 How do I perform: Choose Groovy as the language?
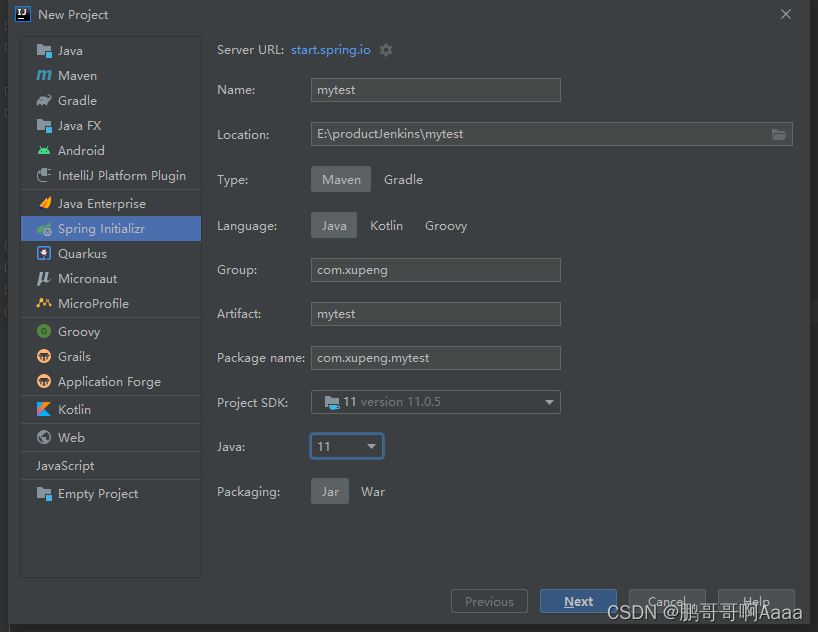pos(446,225)
